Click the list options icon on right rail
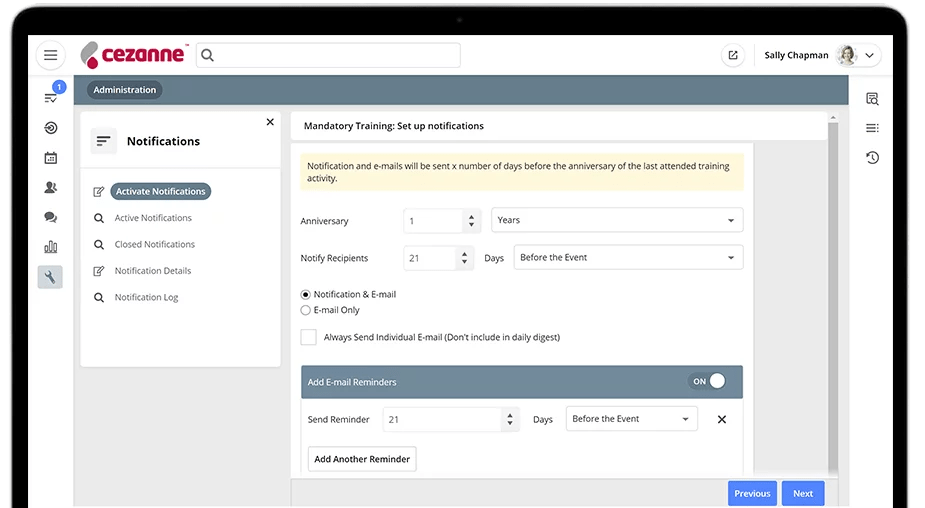925x508 pixels. [872, 128]
